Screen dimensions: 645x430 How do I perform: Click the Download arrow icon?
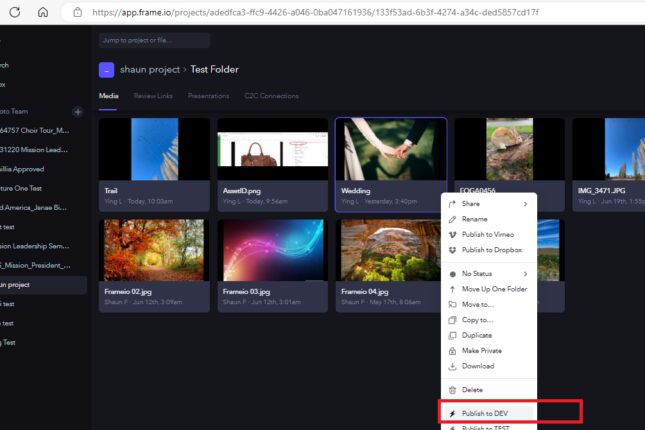point(452,366)
